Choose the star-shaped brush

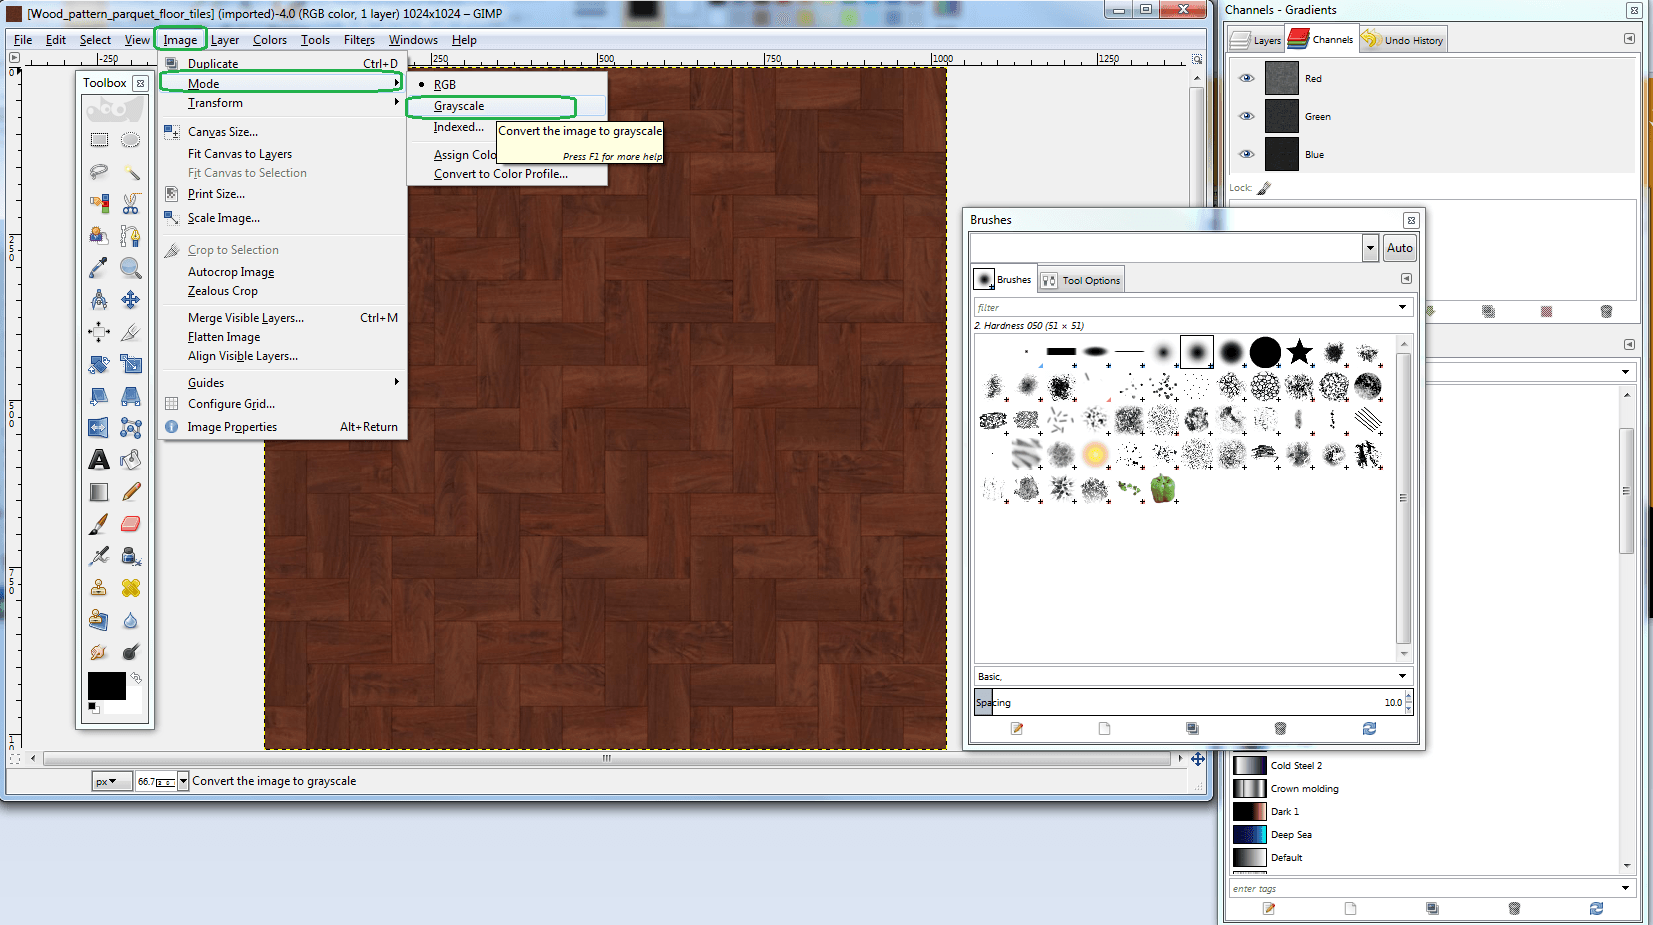[1299, 352]
